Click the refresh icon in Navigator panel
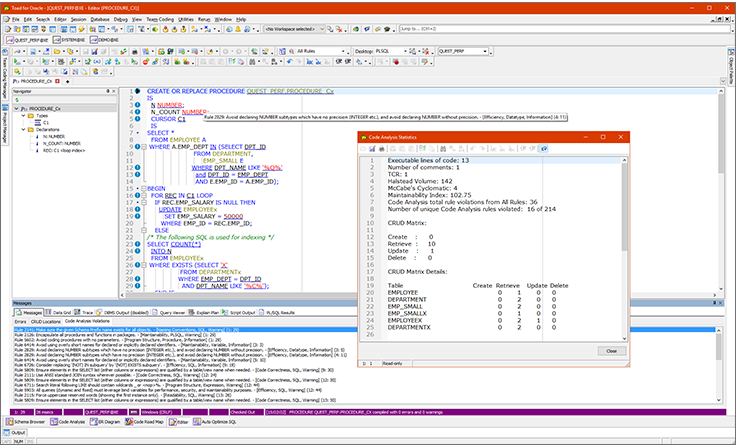736x447 pixels. pos(17,100)
